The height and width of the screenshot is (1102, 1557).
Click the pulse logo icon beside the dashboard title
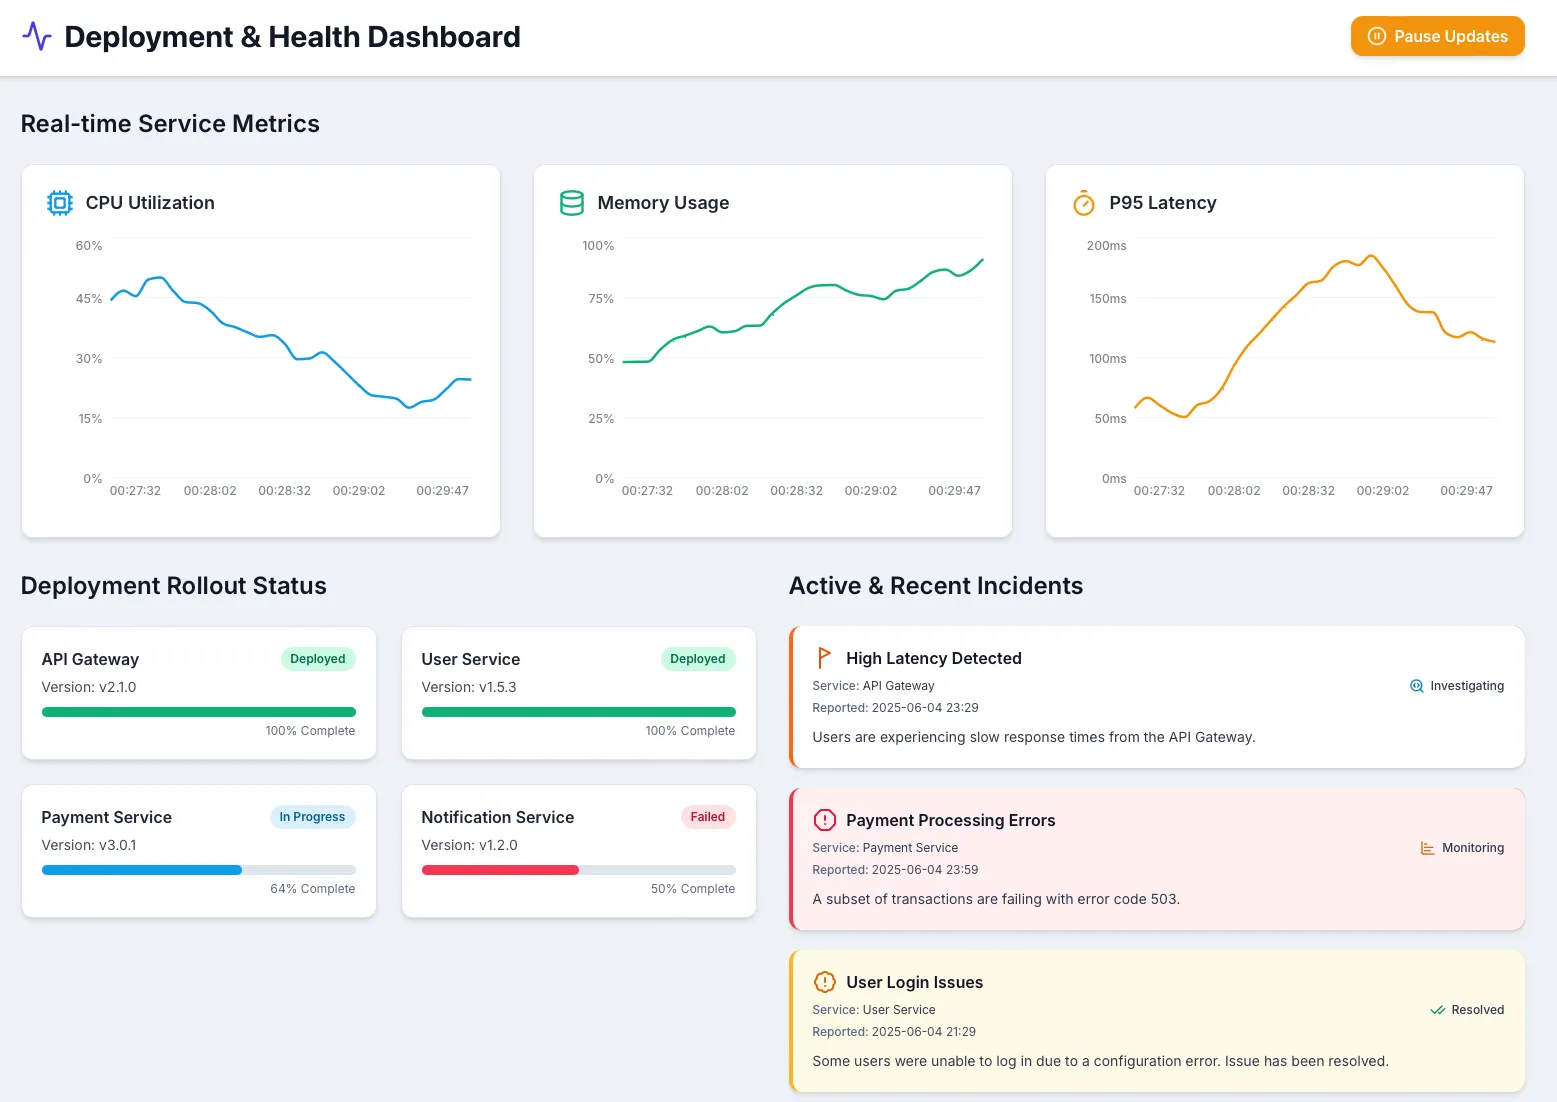(x=37, y=37)
